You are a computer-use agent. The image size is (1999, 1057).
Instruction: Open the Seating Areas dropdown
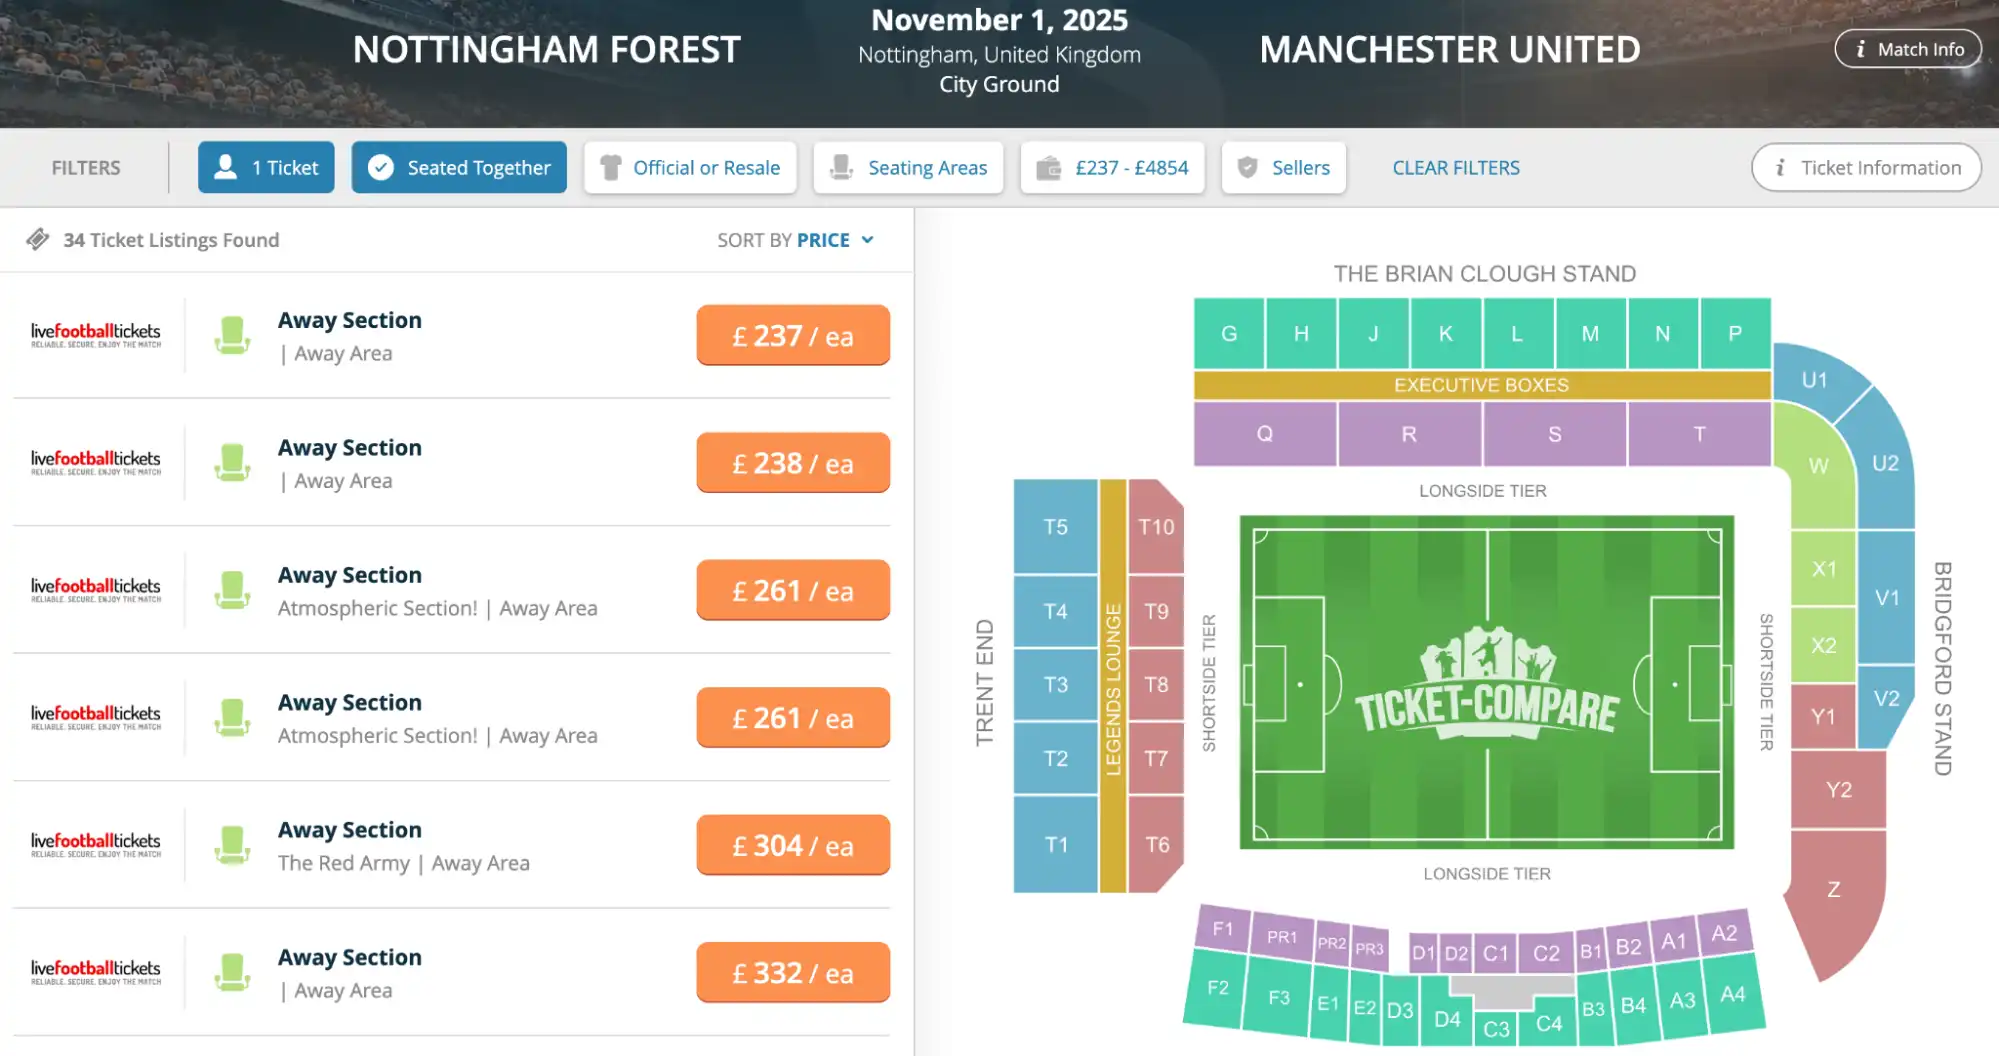pos(908,167)
